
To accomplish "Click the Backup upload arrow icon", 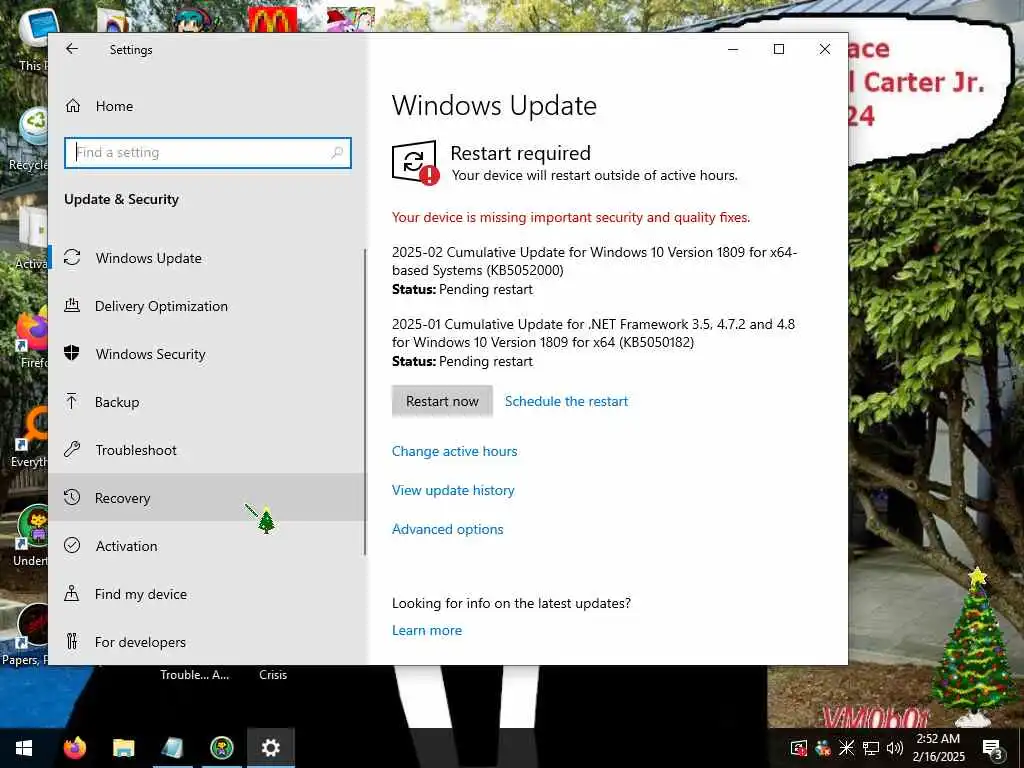I will 72,401.
